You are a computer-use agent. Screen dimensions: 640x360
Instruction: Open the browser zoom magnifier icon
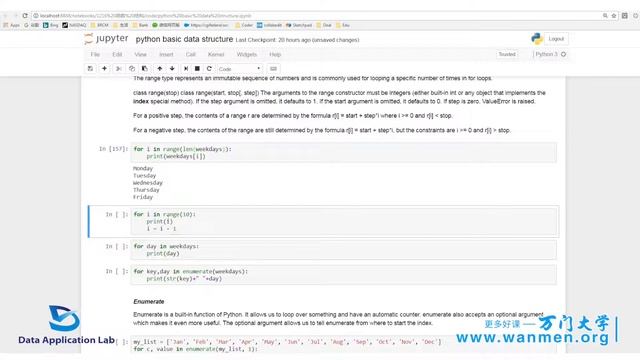[605, 16]
